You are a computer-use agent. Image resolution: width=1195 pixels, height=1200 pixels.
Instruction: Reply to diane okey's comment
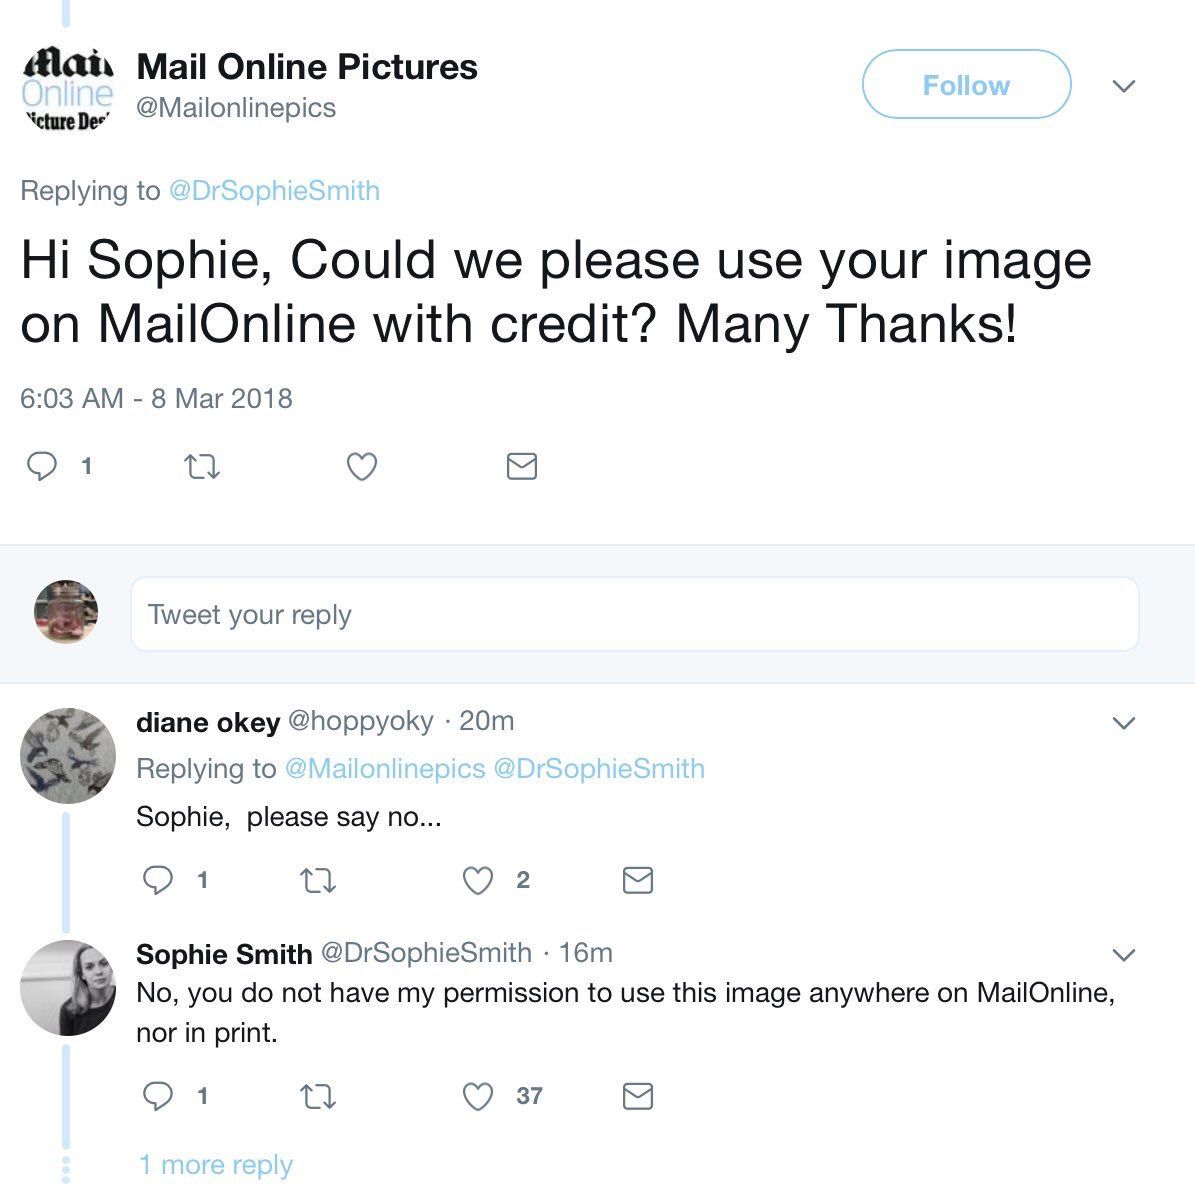click(x=159, y=880)
